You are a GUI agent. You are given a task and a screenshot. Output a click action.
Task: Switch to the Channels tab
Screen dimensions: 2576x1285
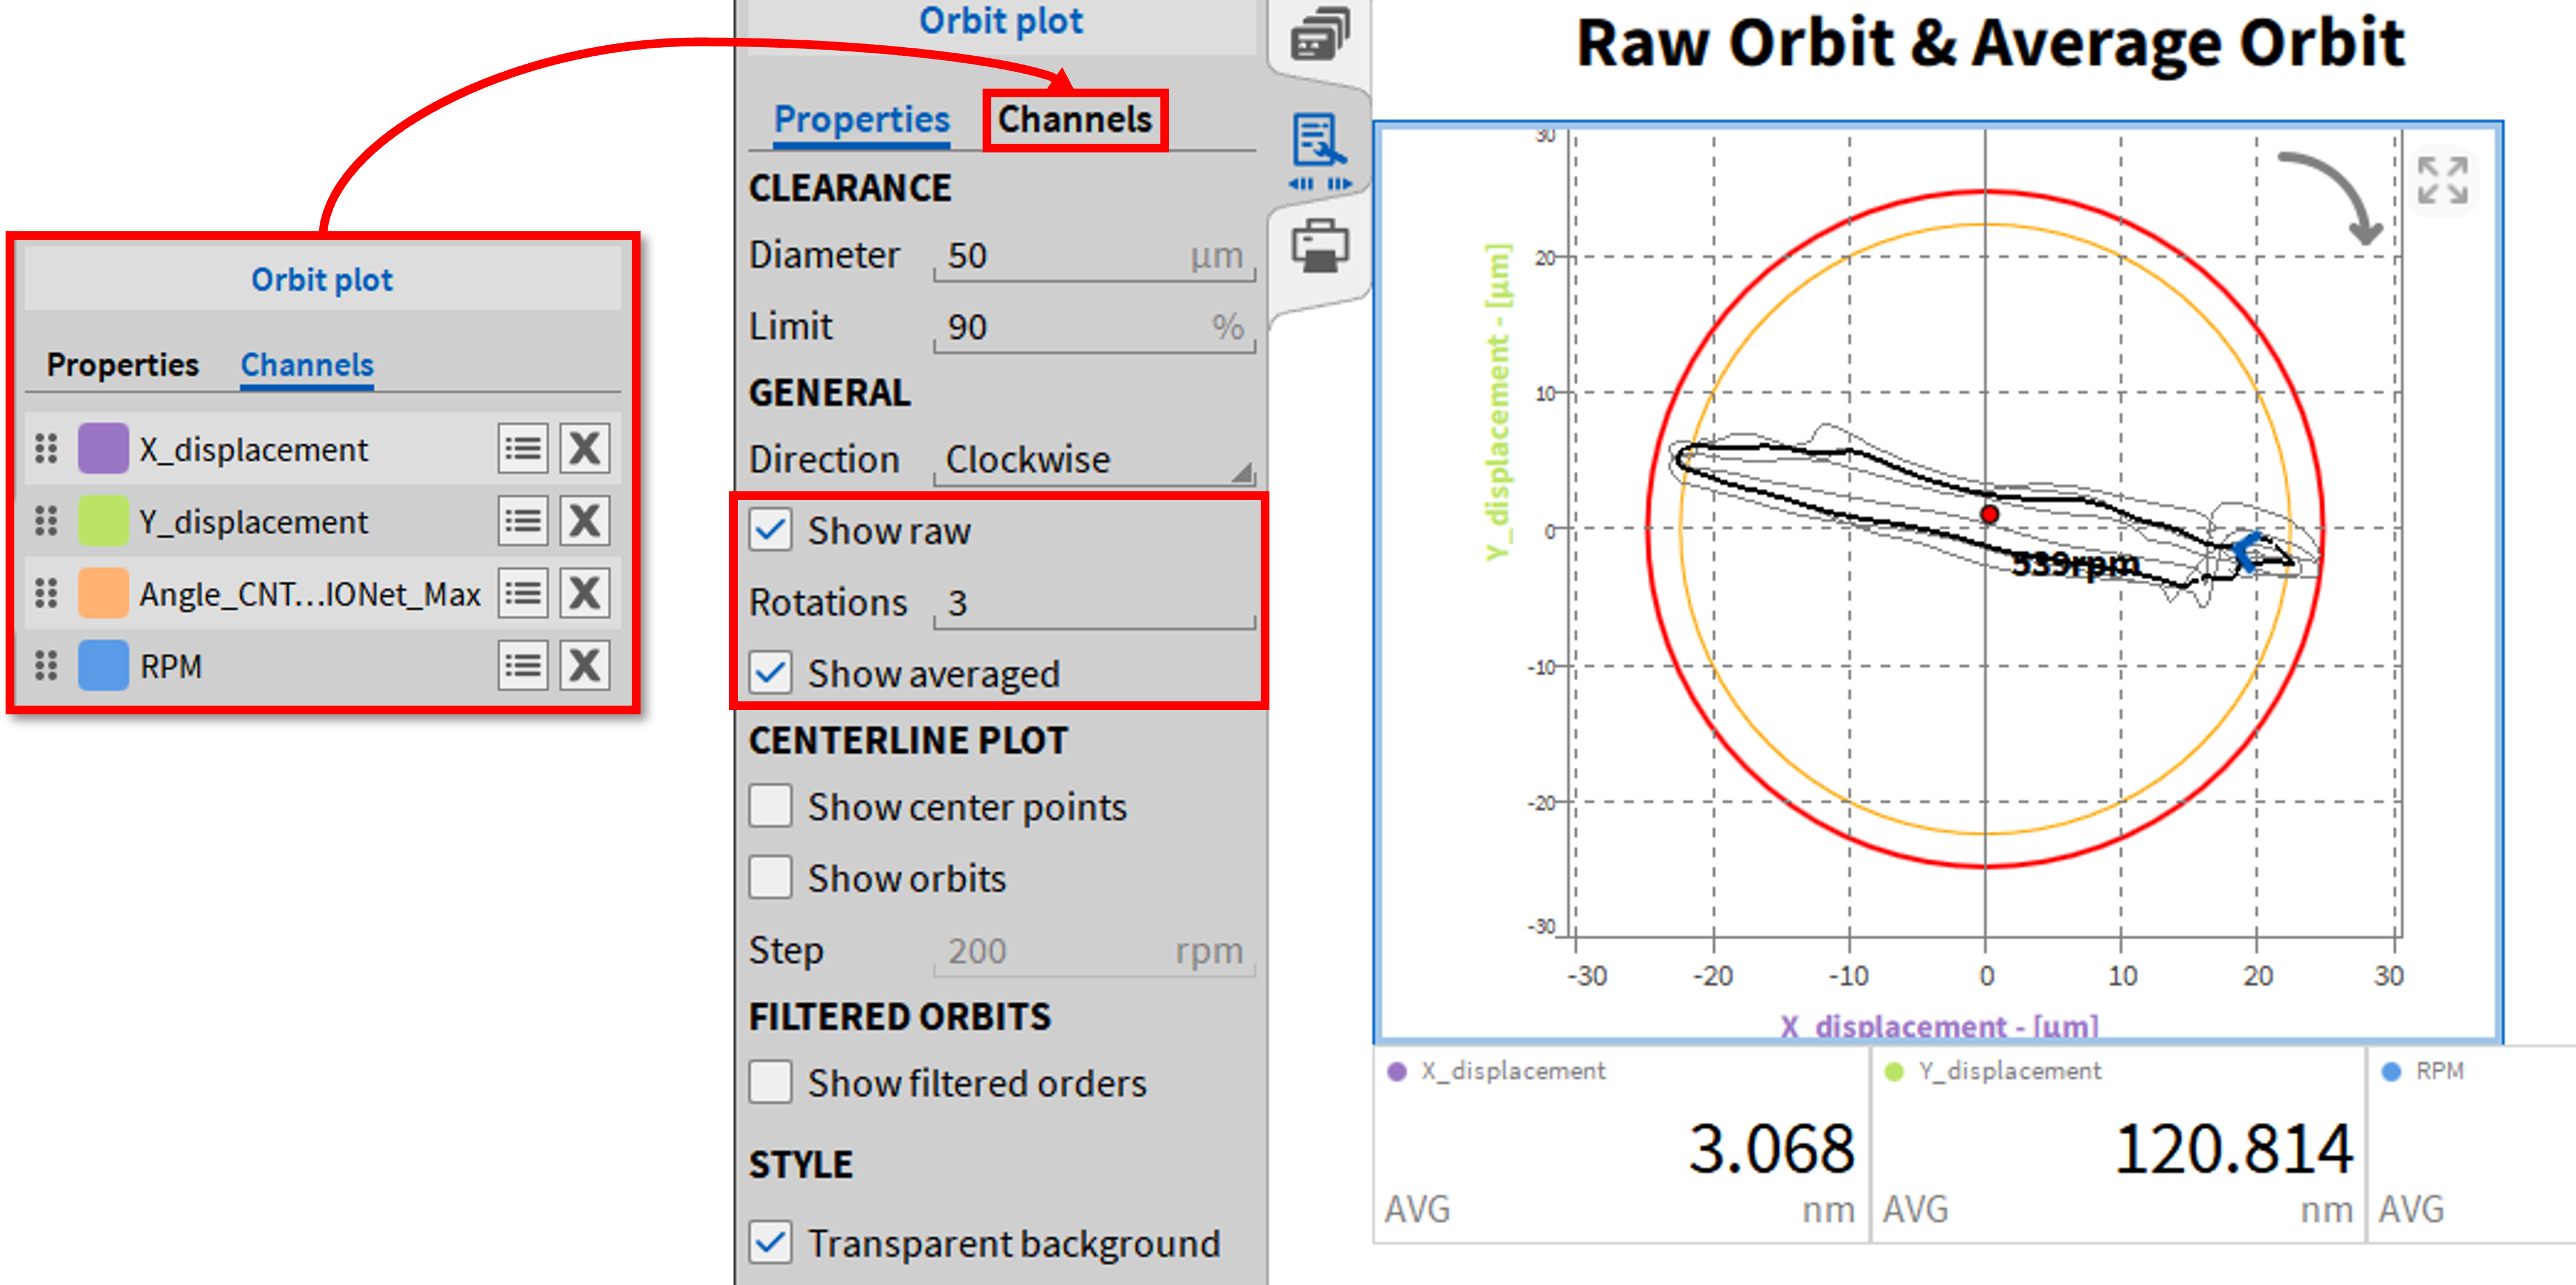pyautogui.click(x=1074, y=120)
